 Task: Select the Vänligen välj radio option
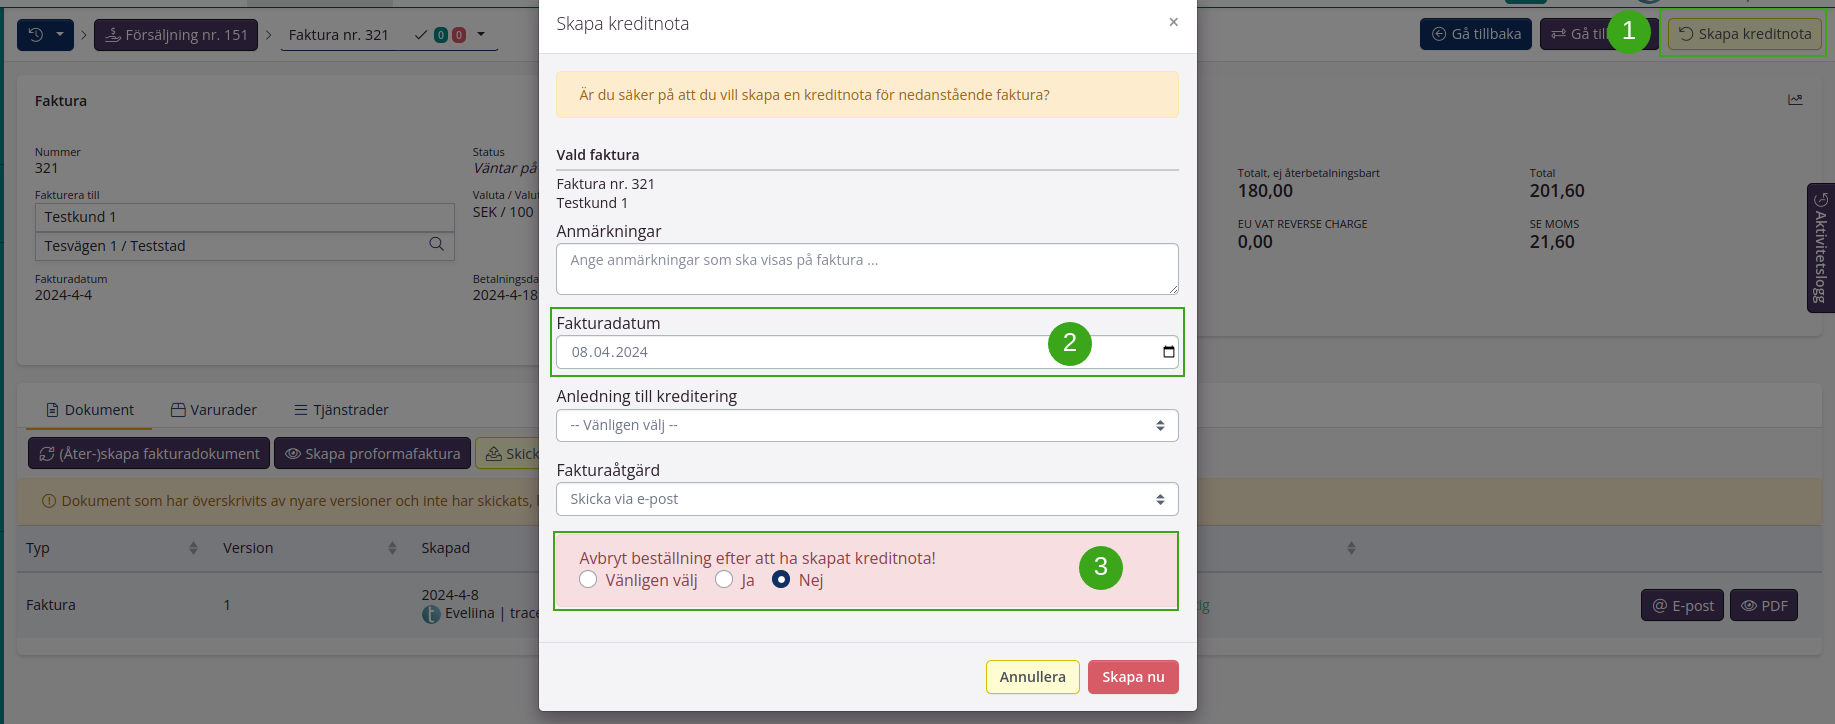[588, 580]
